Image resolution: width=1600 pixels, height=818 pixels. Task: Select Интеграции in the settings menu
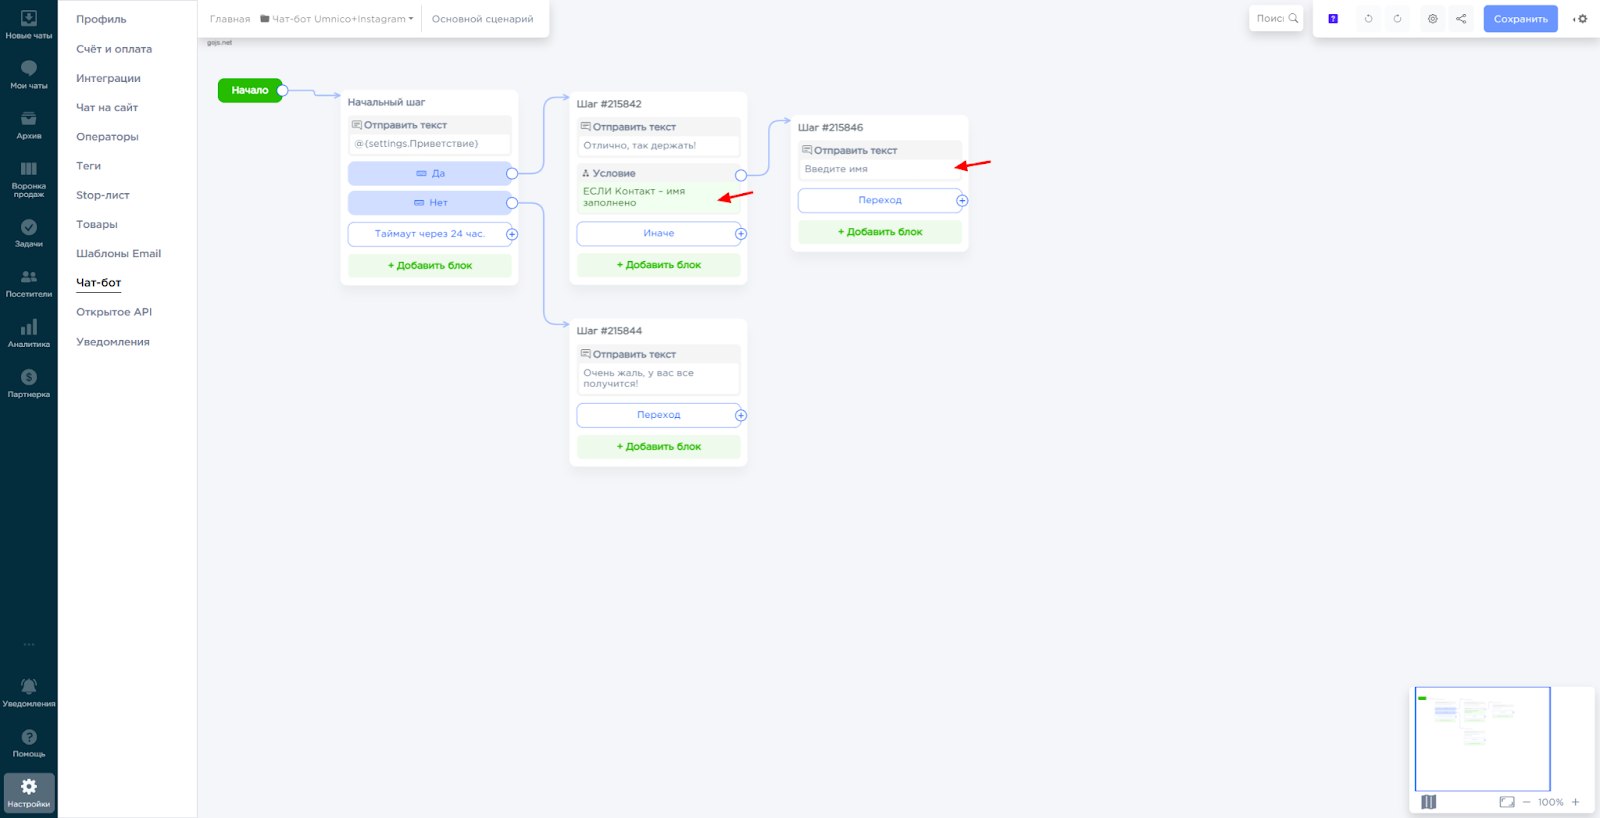108,78
